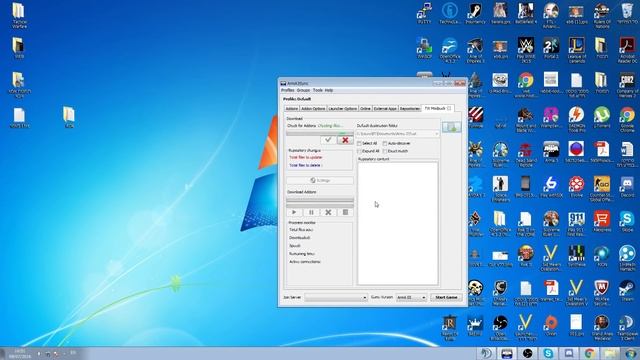640x360 pixels.
Task: Select the Acrobat Reader DC desktop icon
Action: coord(627,50)
